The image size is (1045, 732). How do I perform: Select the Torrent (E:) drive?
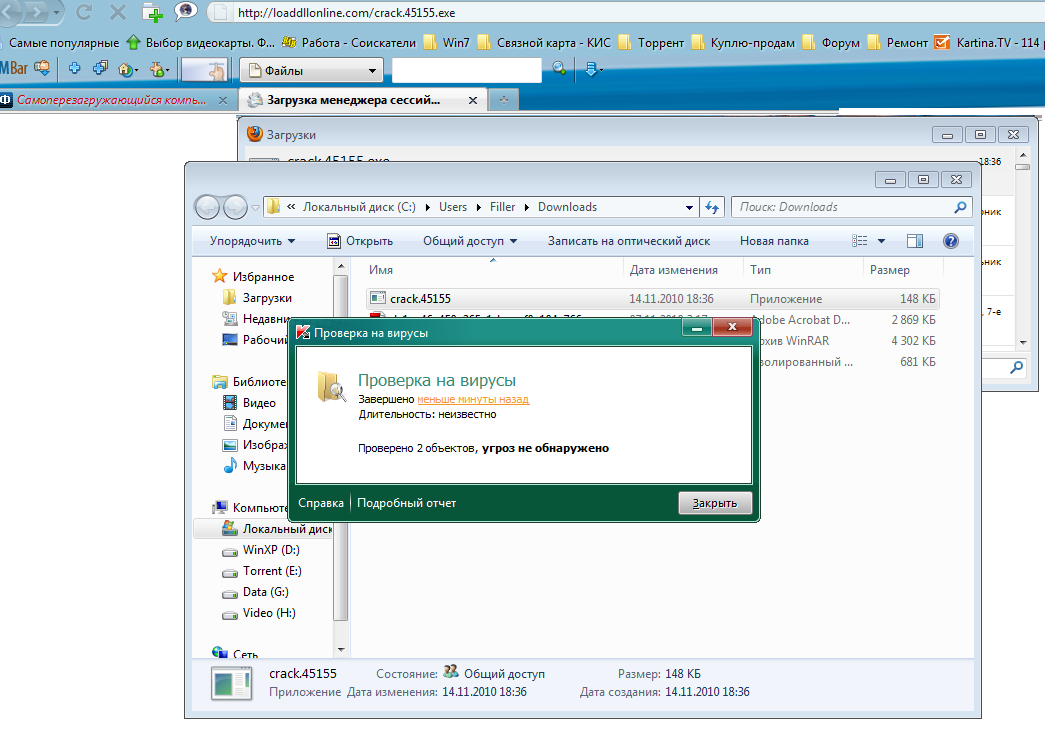[x=271, y=571]
